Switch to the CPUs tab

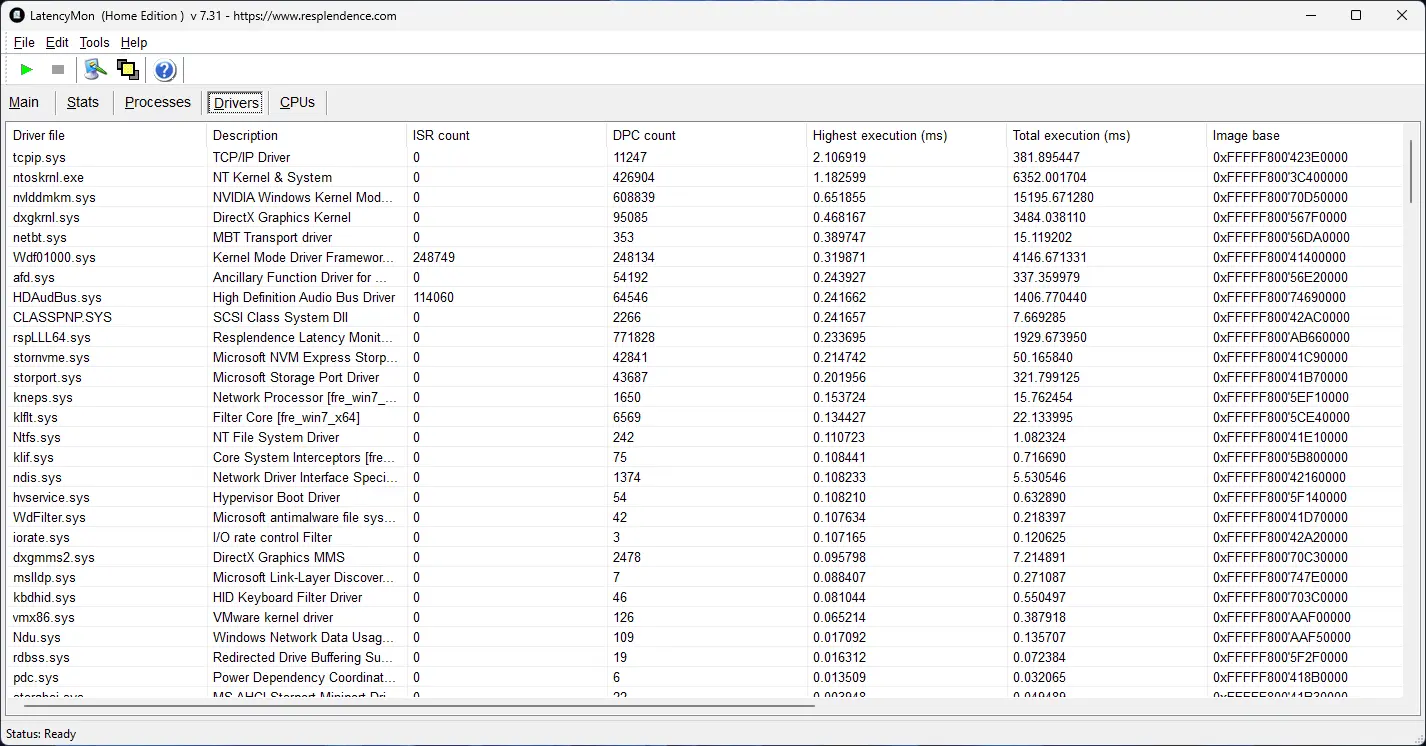point(297,102)
